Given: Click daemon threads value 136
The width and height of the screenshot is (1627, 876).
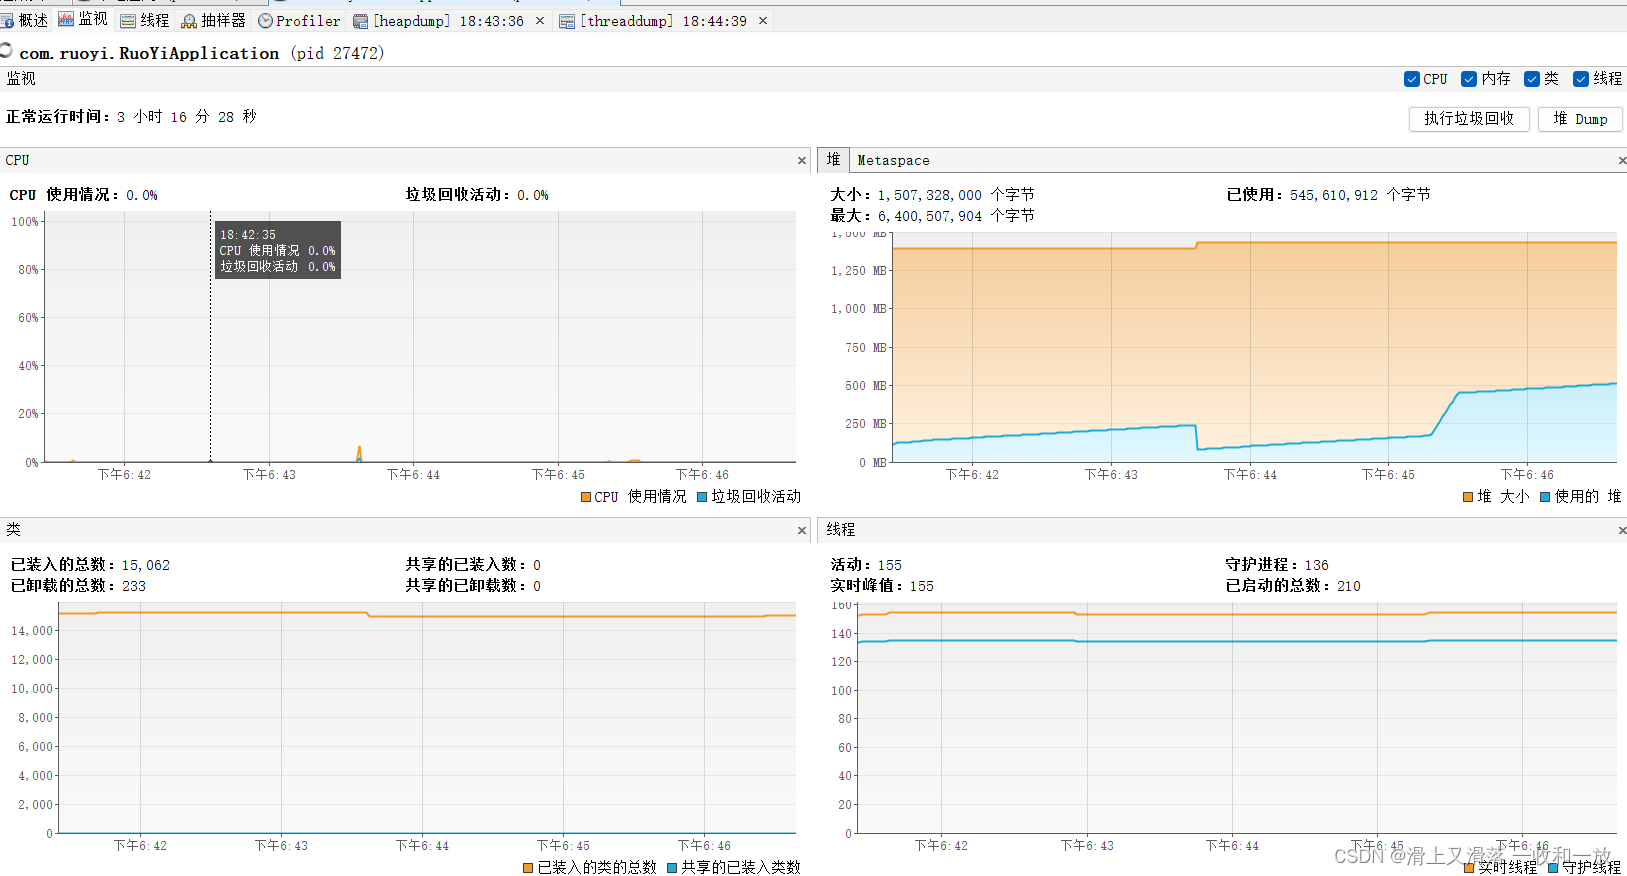Looking at the screenshot, I should (x=1316, y=565).
